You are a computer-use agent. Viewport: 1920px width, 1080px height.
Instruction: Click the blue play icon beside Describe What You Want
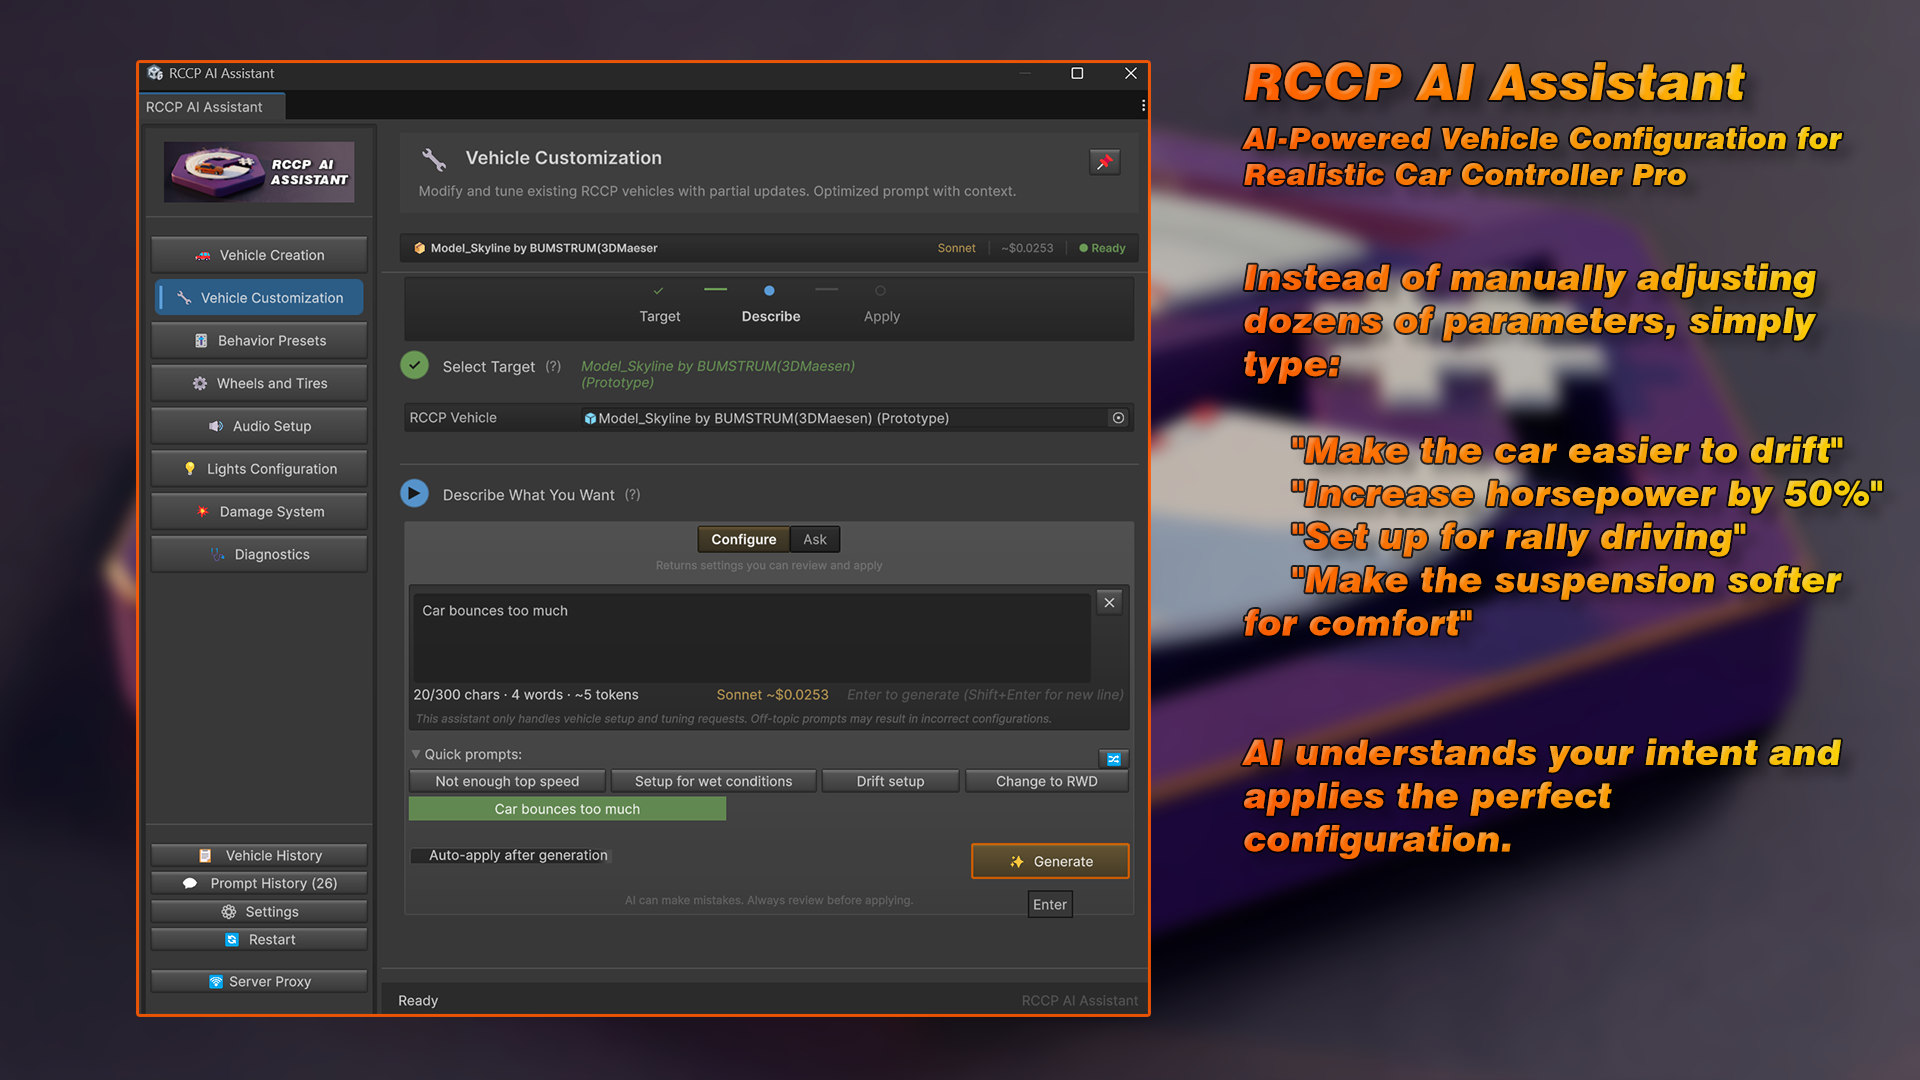414,494
